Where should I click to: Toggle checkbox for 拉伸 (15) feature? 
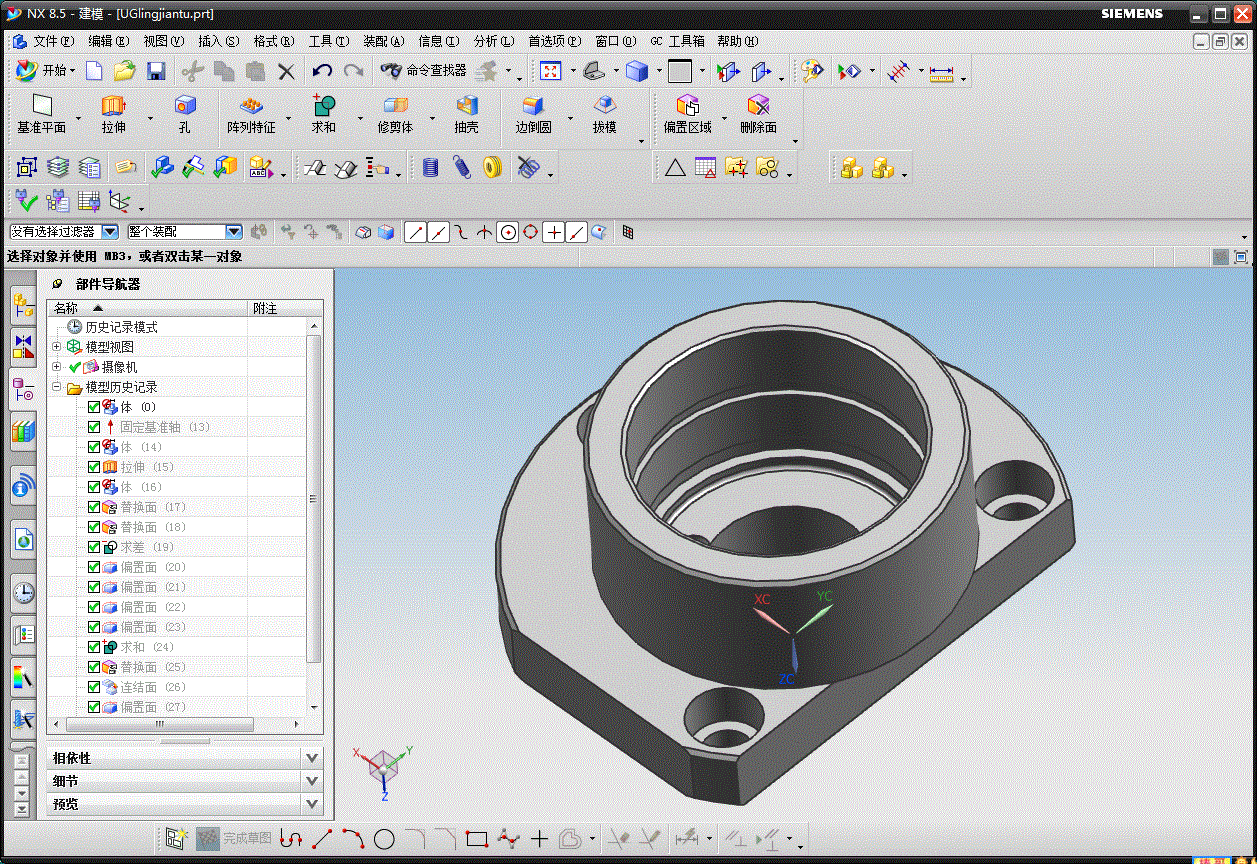[94, 467]
